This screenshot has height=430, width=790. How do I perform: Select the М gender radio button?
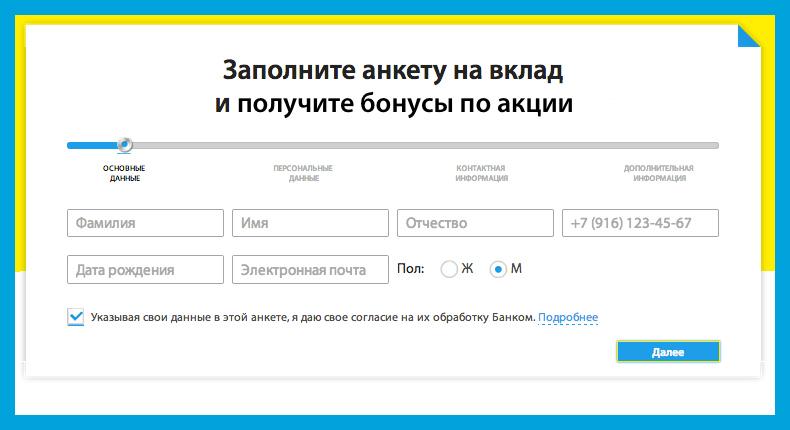point(498,269)
